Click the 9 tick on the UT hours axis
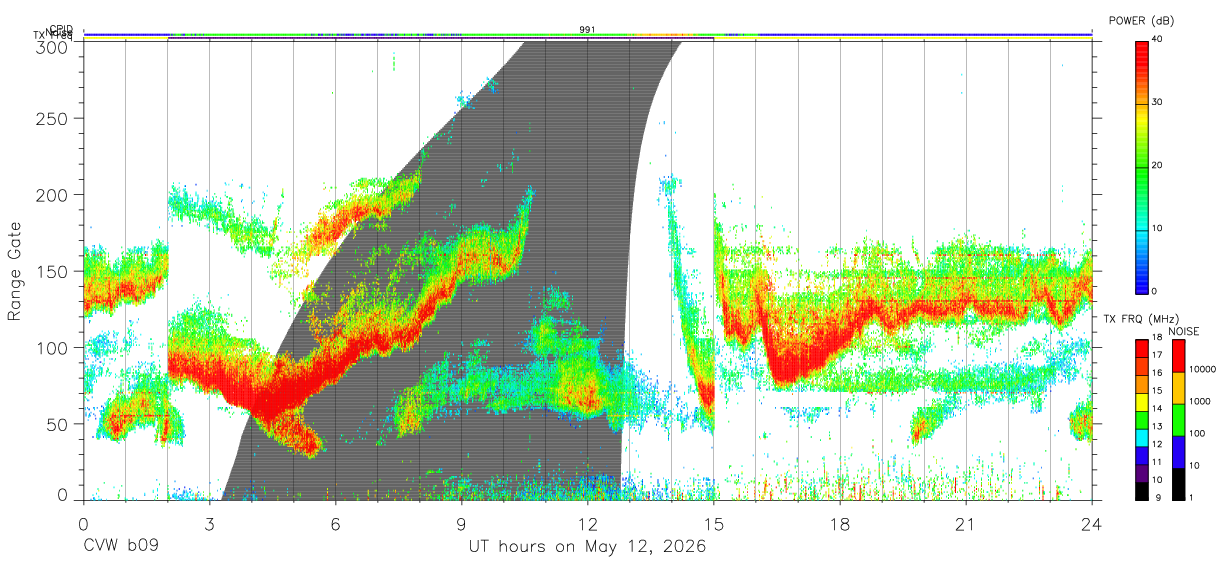Viewport: 1228px width, 567px height. coord(462,523)
